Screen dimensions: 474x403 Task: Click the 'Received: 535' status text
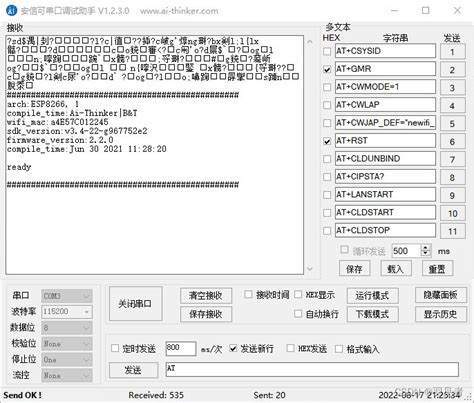(x=156, y=395)
